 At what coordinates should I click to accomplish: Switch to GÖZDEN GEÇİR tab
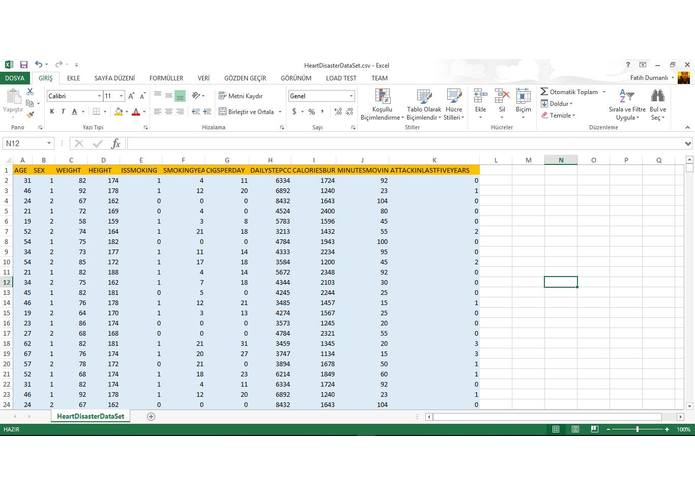(245, 78)
